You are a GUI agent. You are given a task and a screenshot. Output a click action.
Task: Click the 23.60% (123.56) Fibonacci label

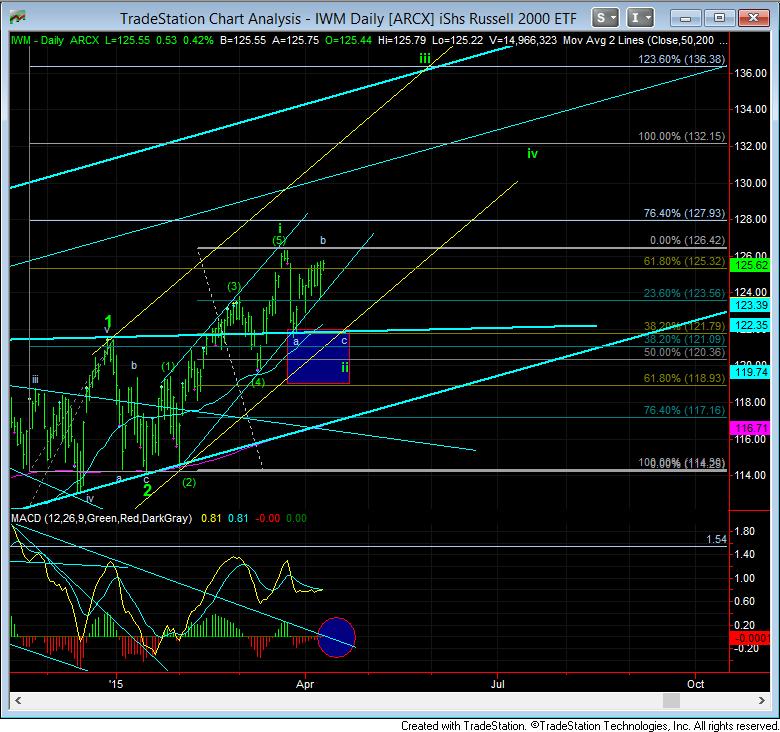coord(684,293)
